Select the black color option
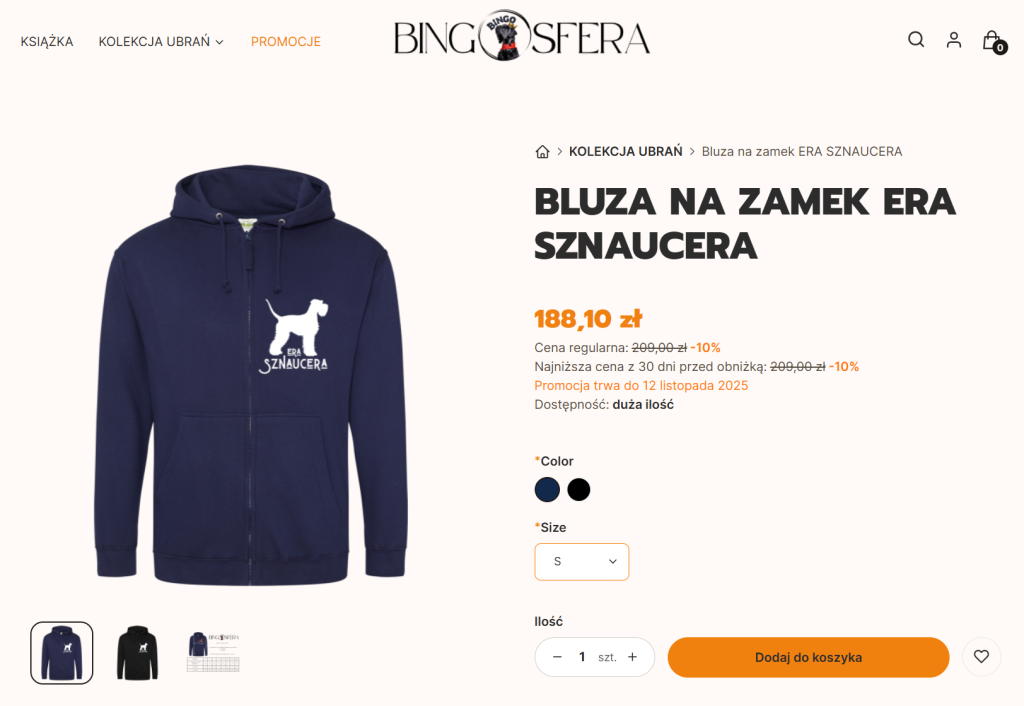This screenshot has width=1024, height=706. pyautogui.click(x=579, y=489)
